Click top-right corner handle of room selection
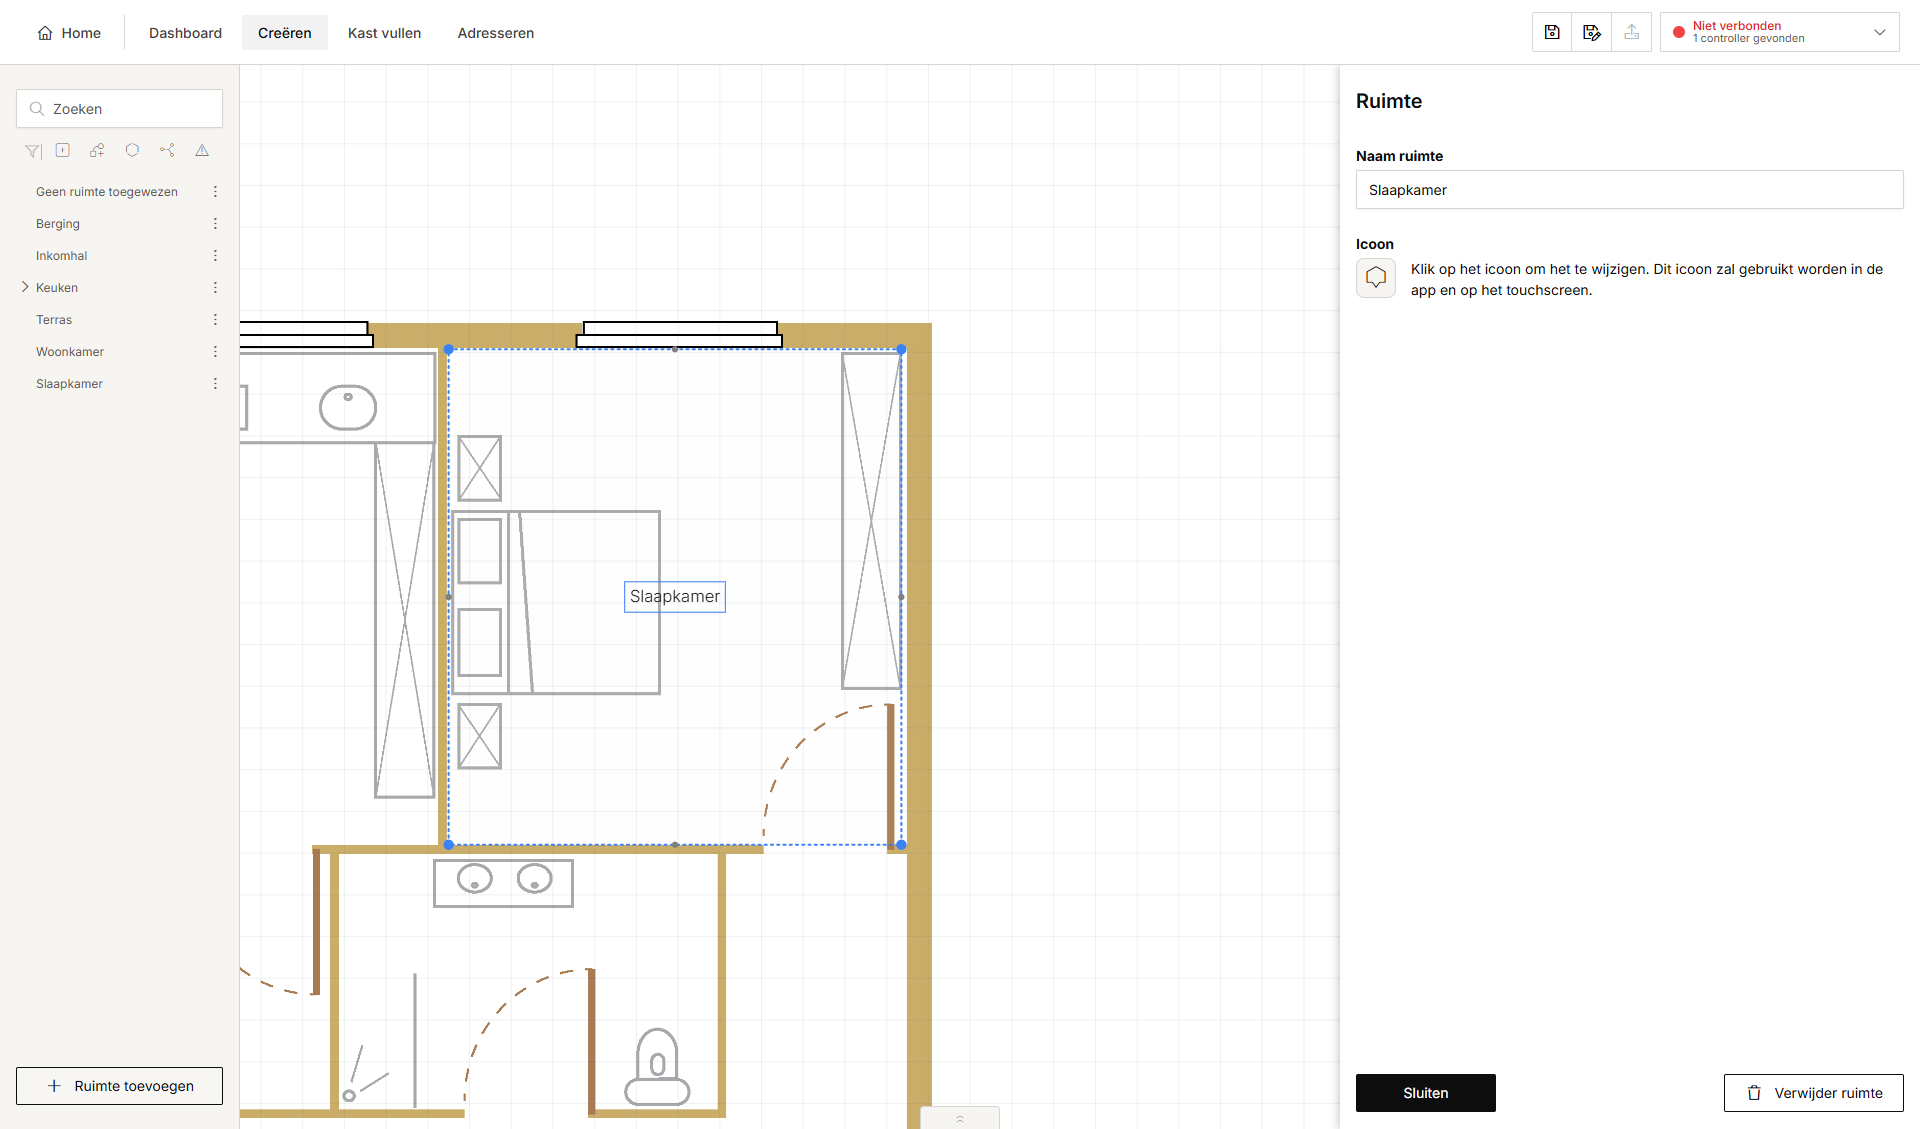 coord(901,350)
